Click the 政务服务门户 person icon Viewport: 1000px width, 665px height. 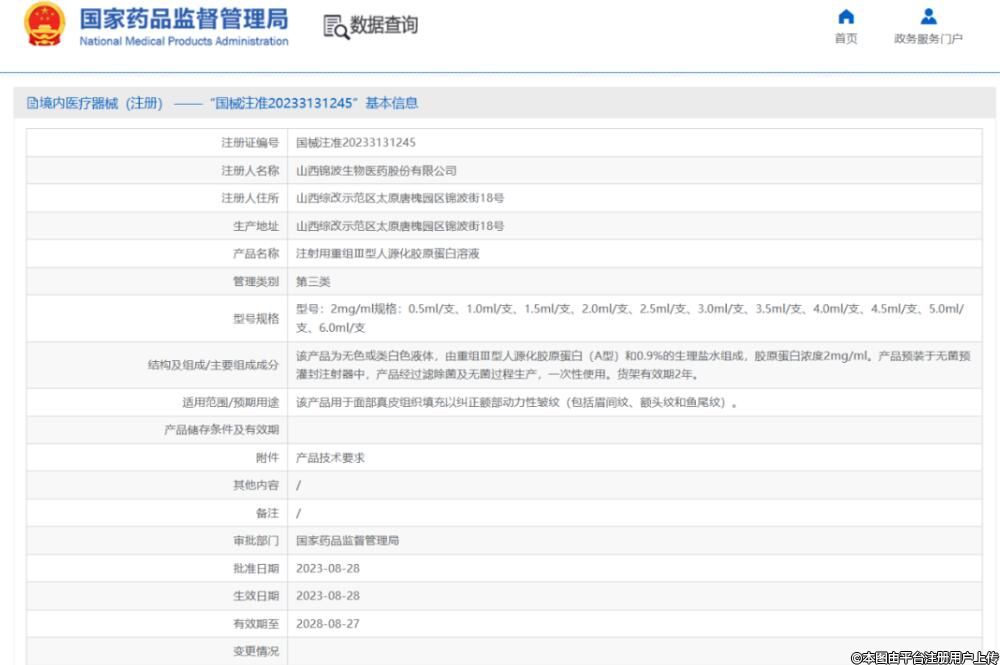point(928,17)
